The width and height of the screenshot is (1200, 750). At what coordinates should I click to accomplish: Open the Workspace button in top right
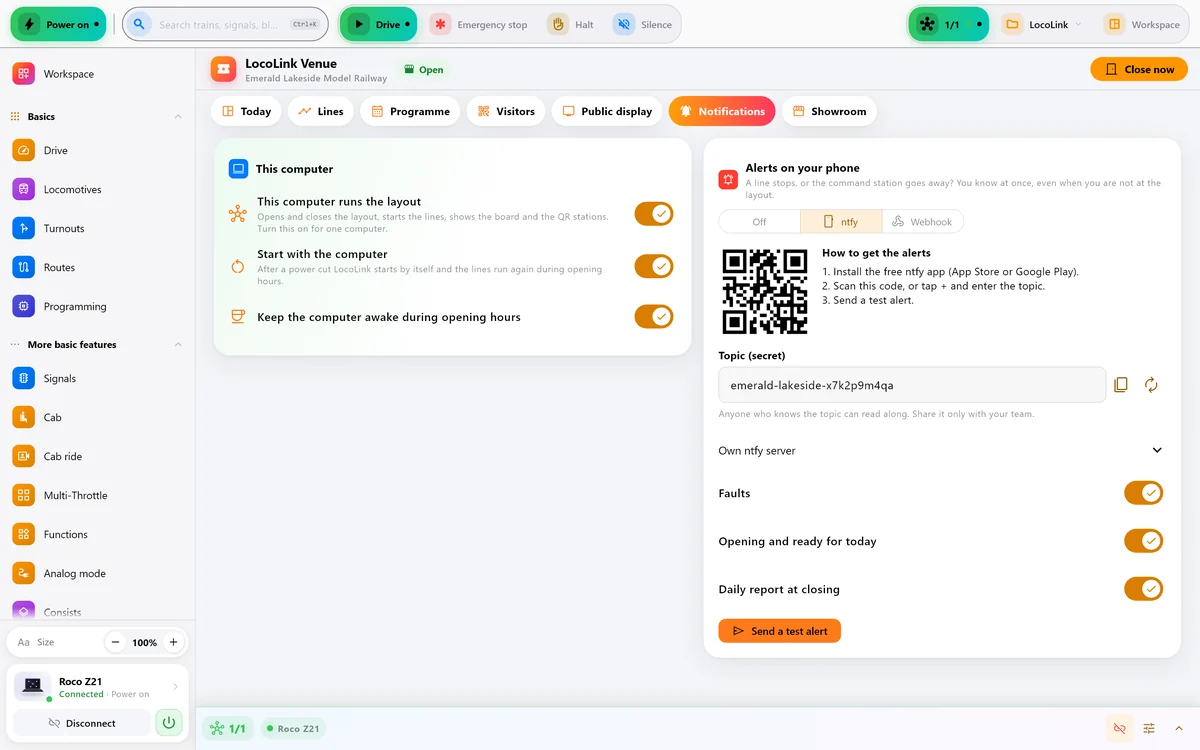[x=1144, y=25]
